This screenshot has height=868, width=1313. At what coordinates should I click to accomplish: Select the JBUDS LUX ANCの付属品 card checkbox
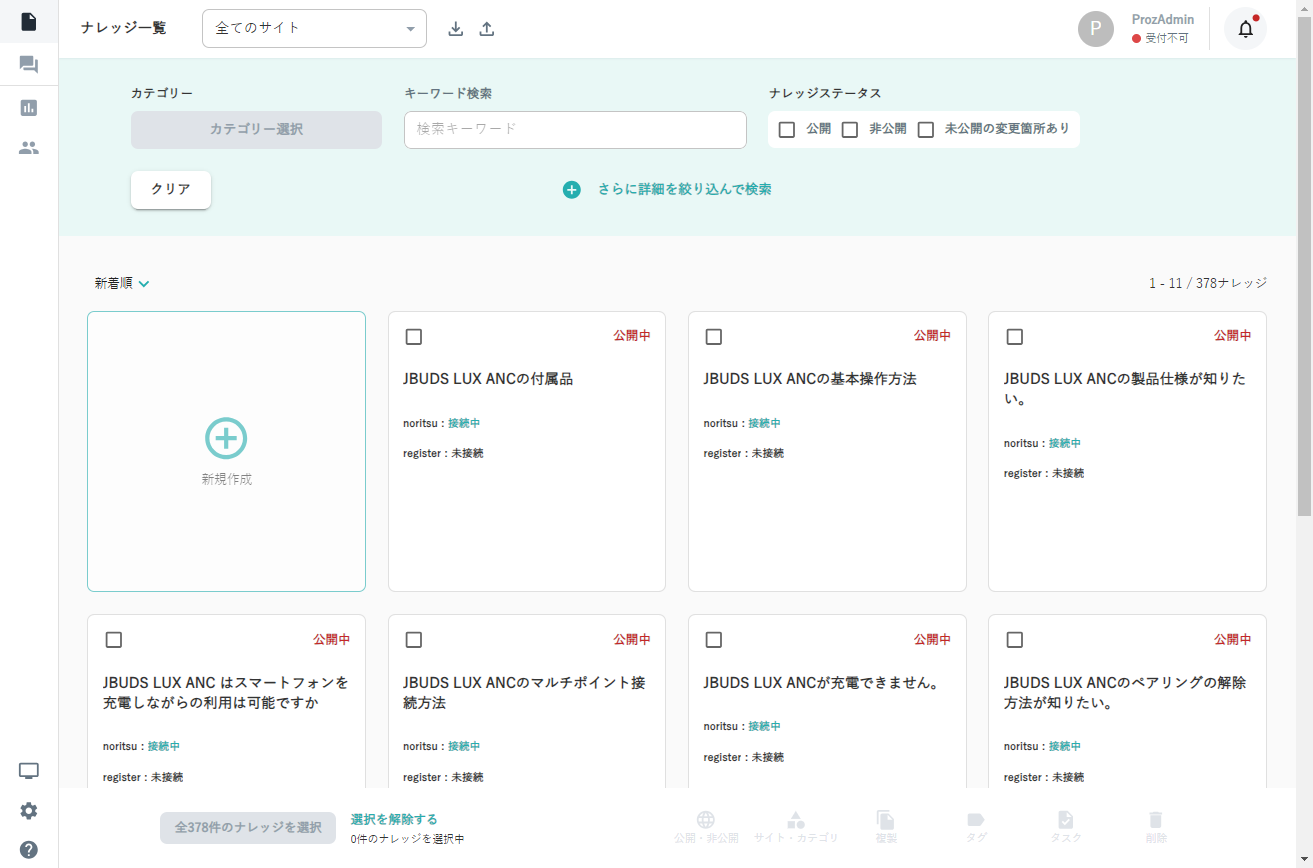point(414,337)
